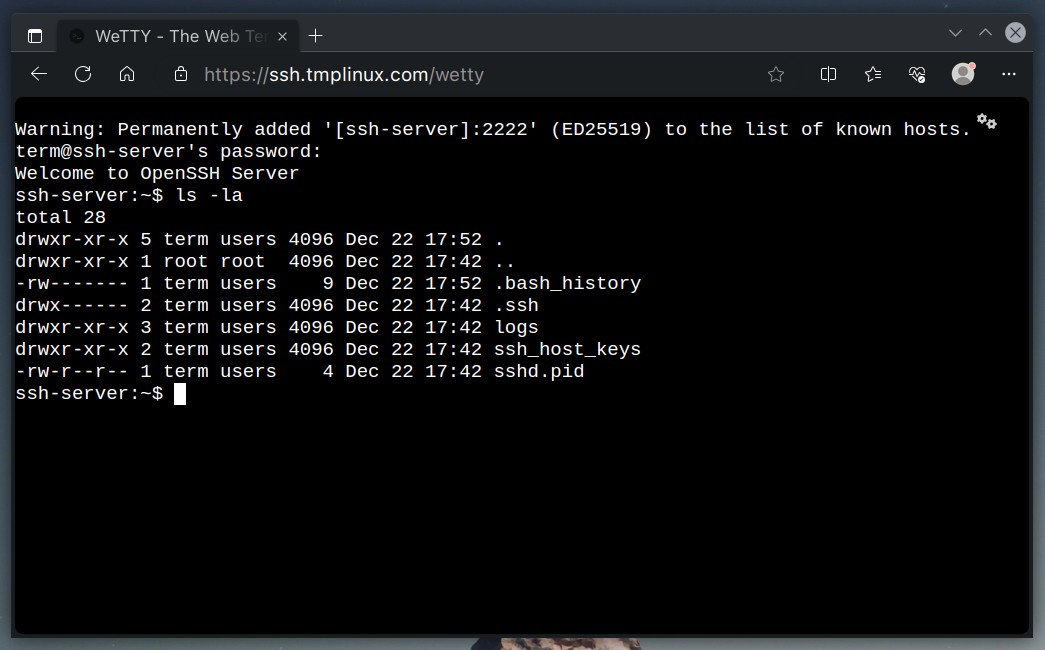The image size is (1045, 650).
Task: Click 'Welcome to OpenSSH Server' text
Action: pyautogui.click(x=157, y=173)
